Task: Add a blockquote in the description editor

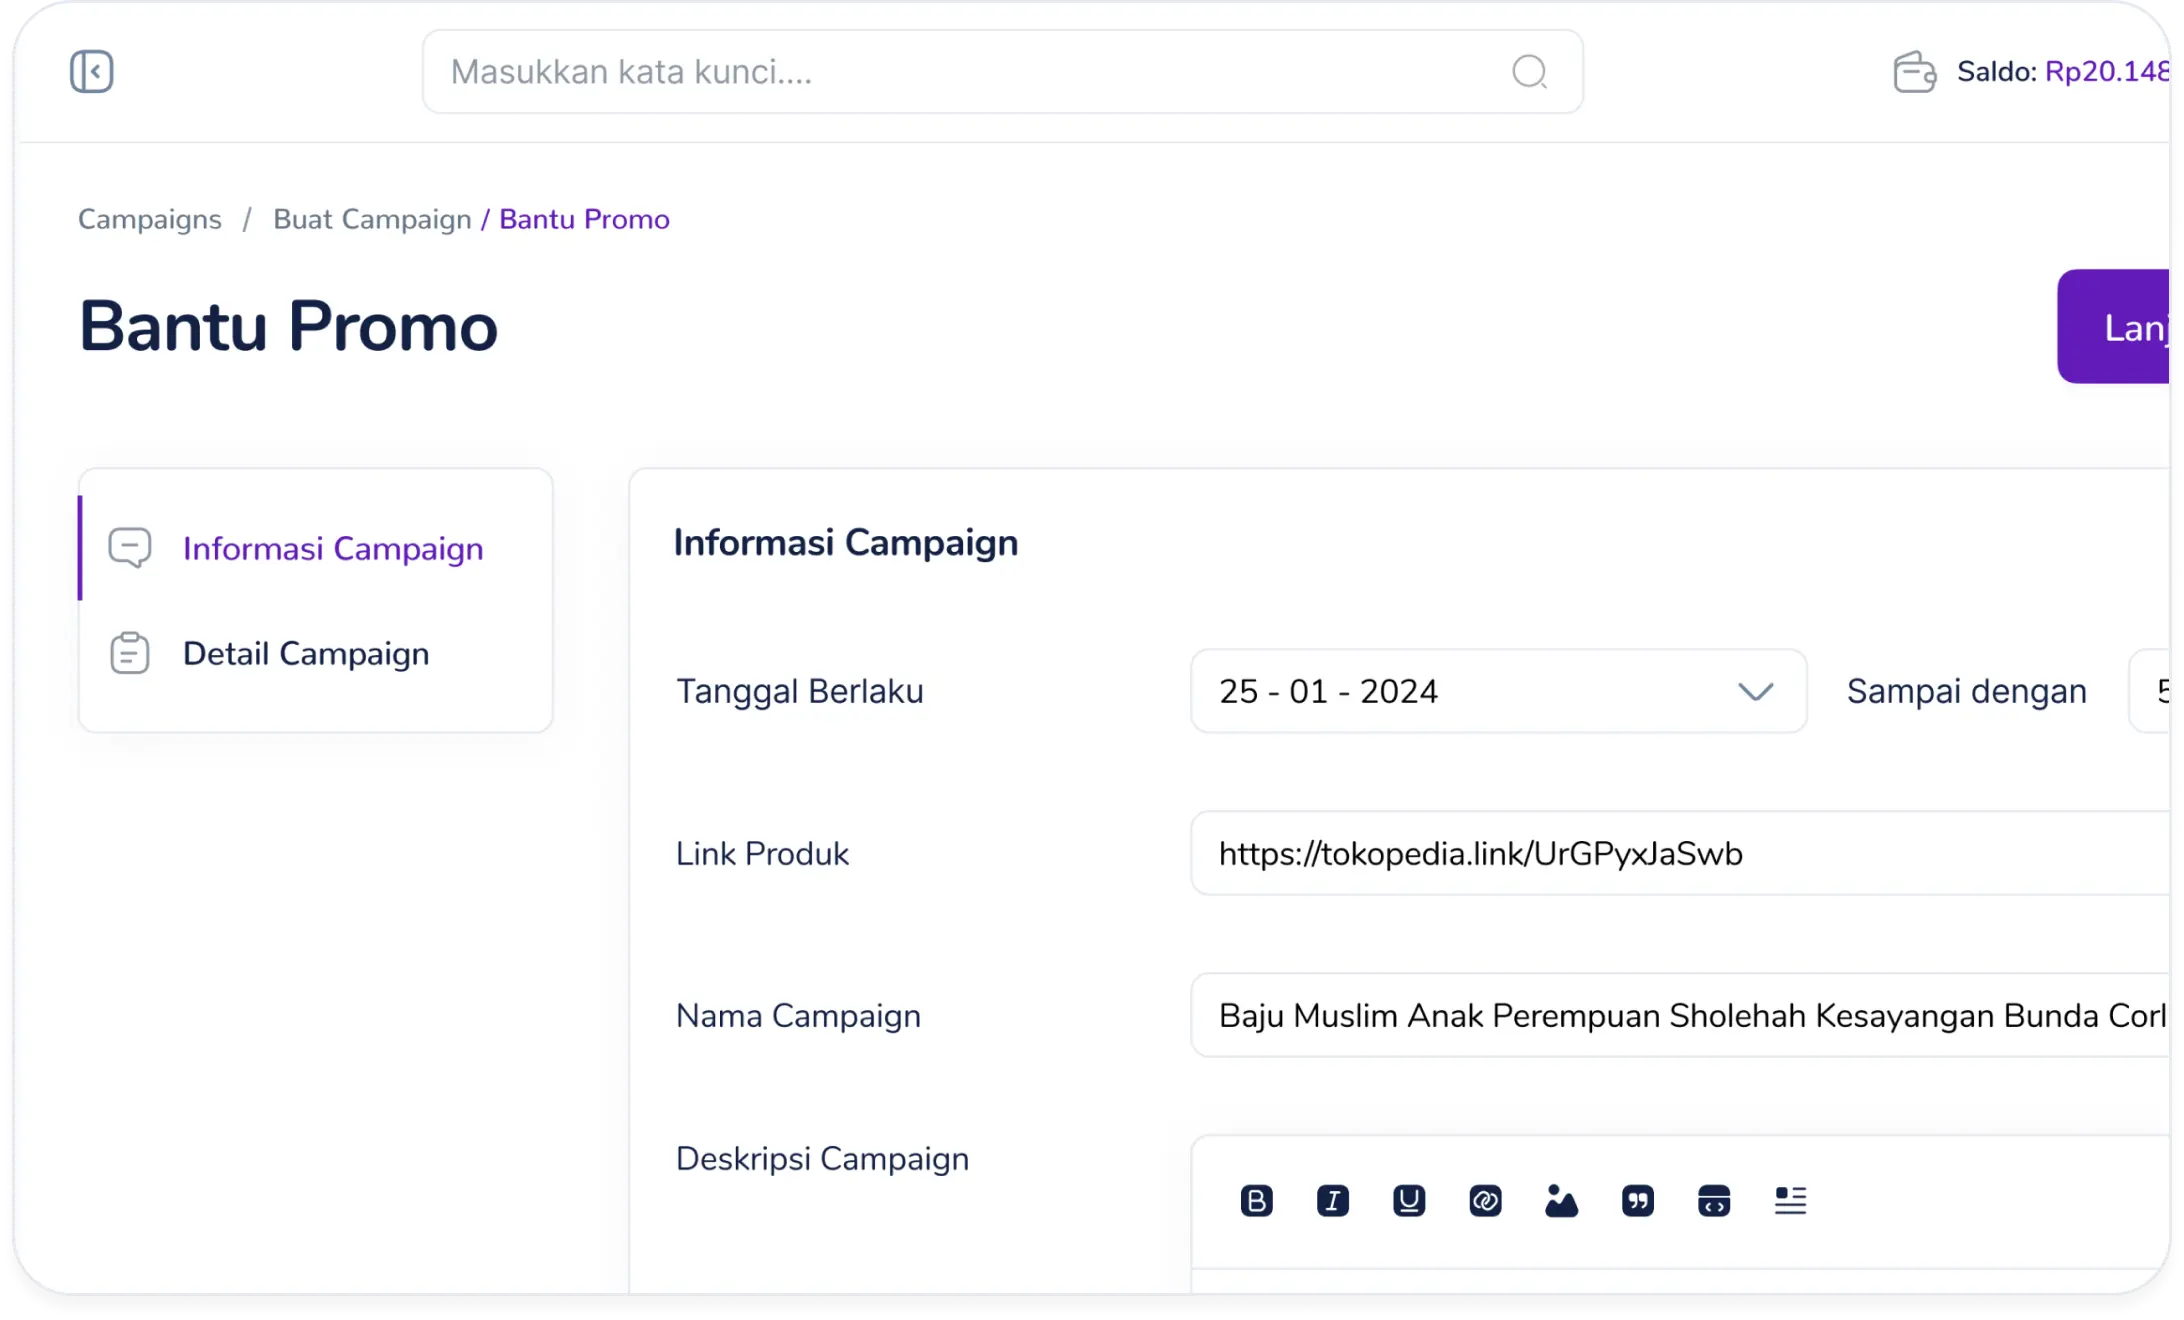Action: click(x=1638, y=1201)
